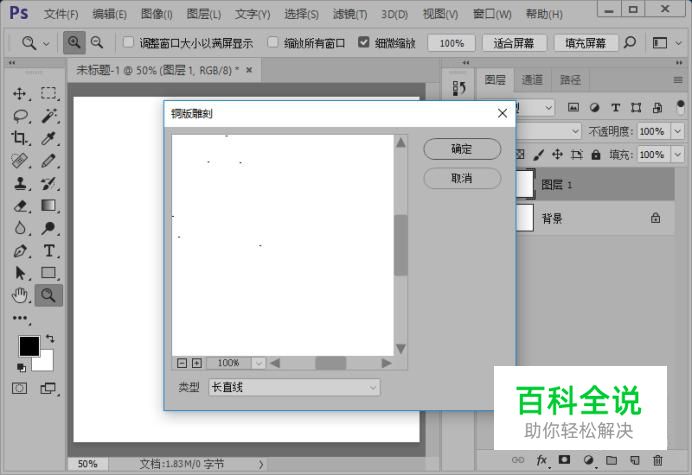Add a layer style fx
The height and width of the screenshot is (475, 692).
tap(542, 460)
